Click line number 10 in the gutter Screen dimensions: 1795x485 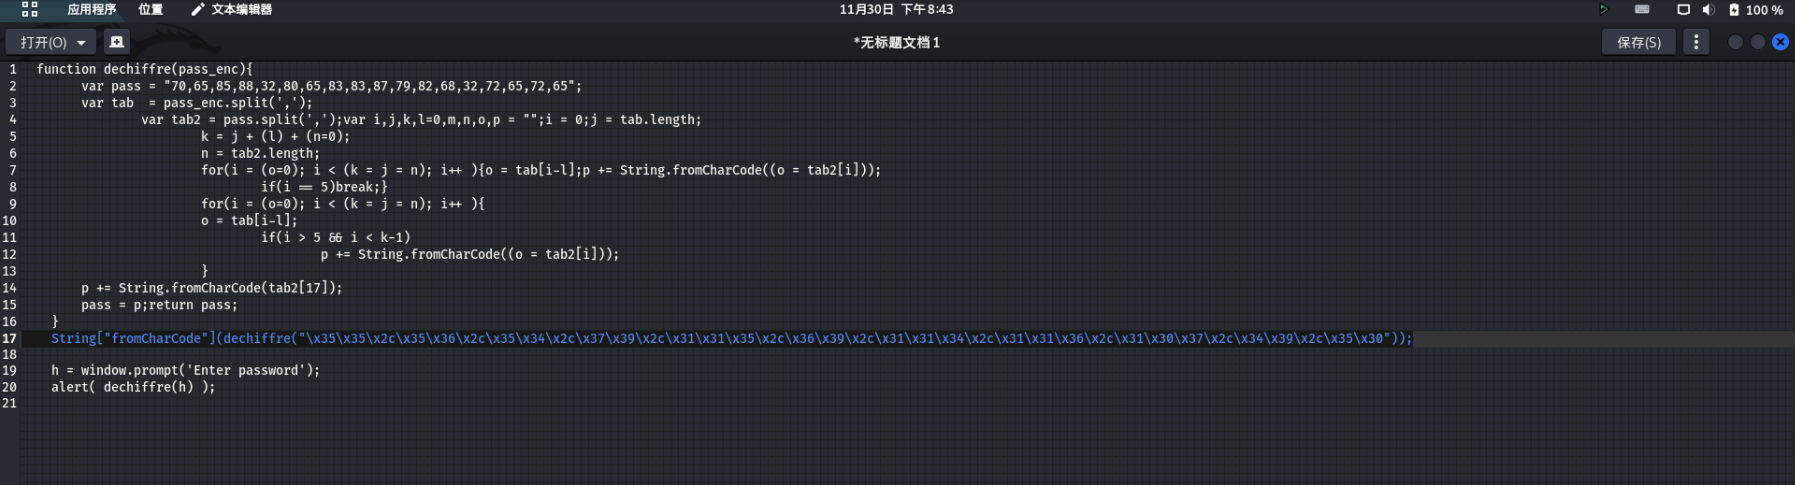tap(10, 221)
